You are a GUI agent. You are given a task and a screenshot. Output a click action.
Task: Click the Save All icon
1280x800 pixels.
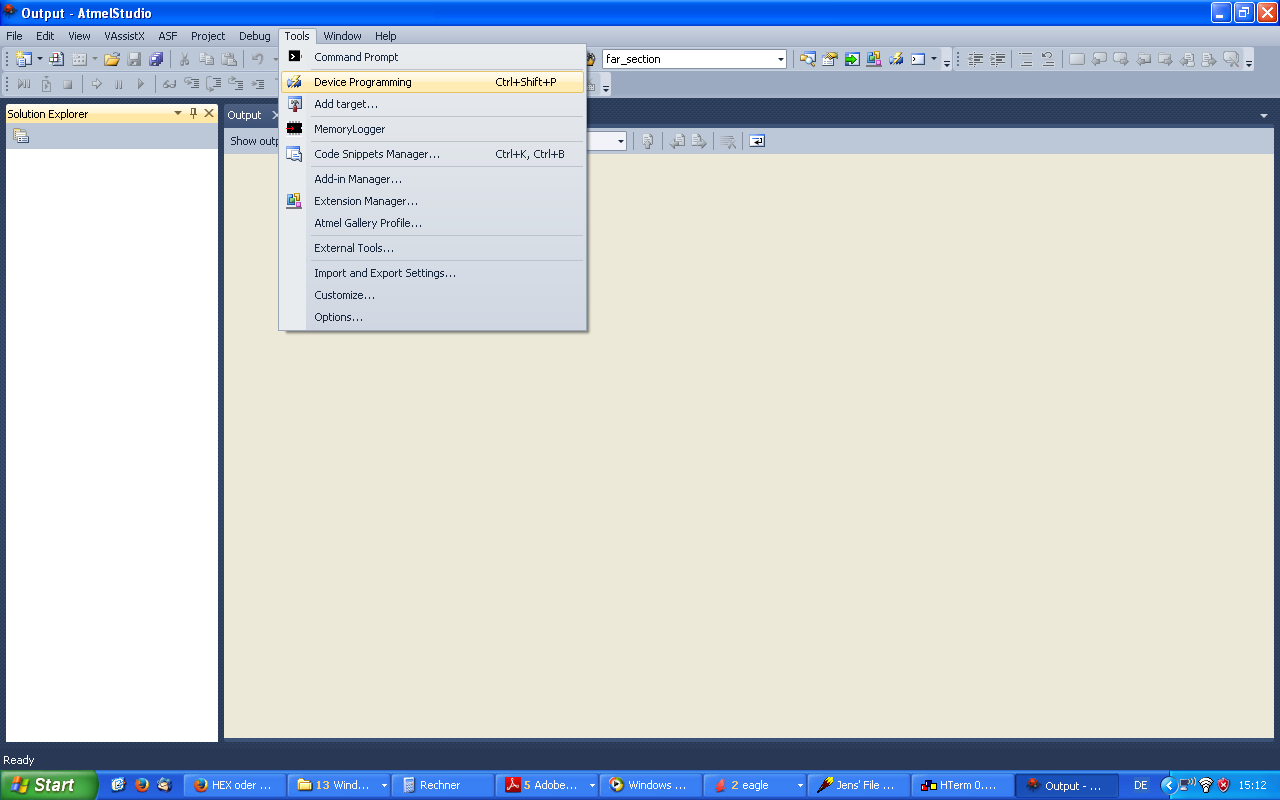click(x=156, y=59)
